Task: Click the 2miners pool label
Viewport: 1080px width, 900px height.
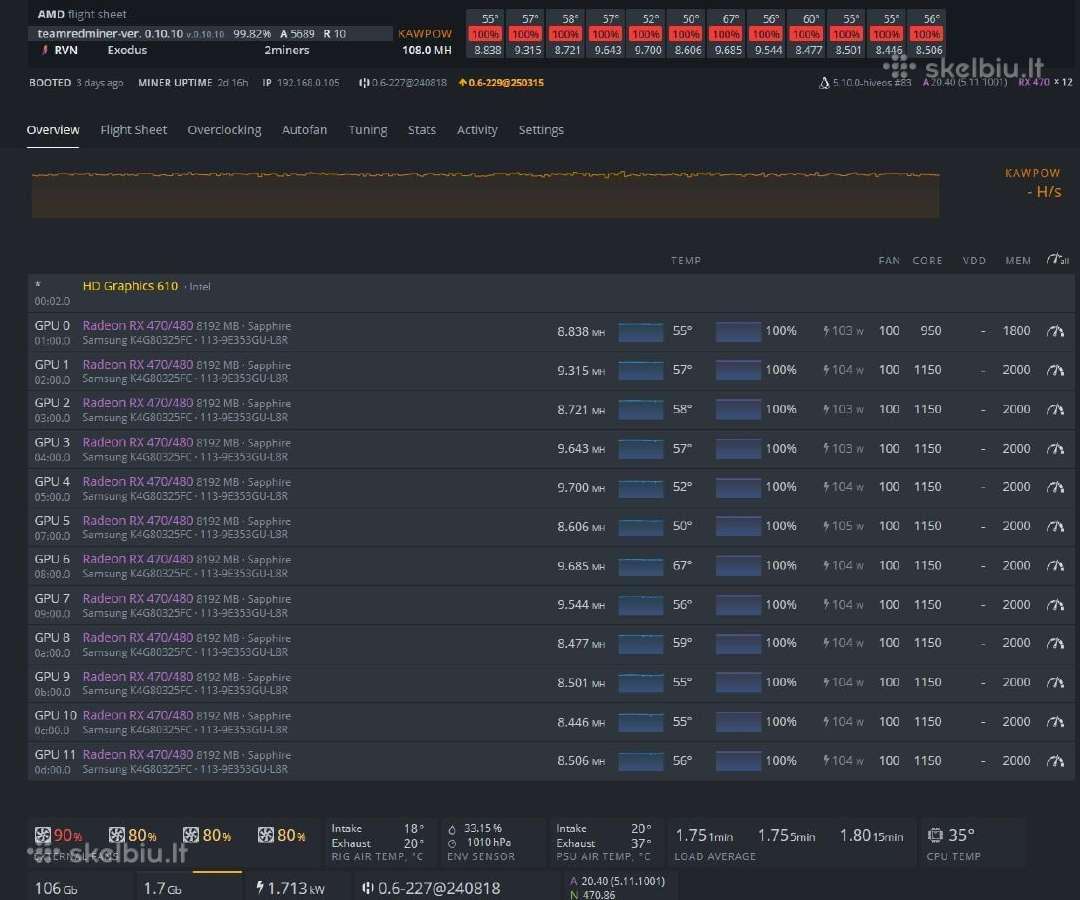Action: click(x=287, y=50)
